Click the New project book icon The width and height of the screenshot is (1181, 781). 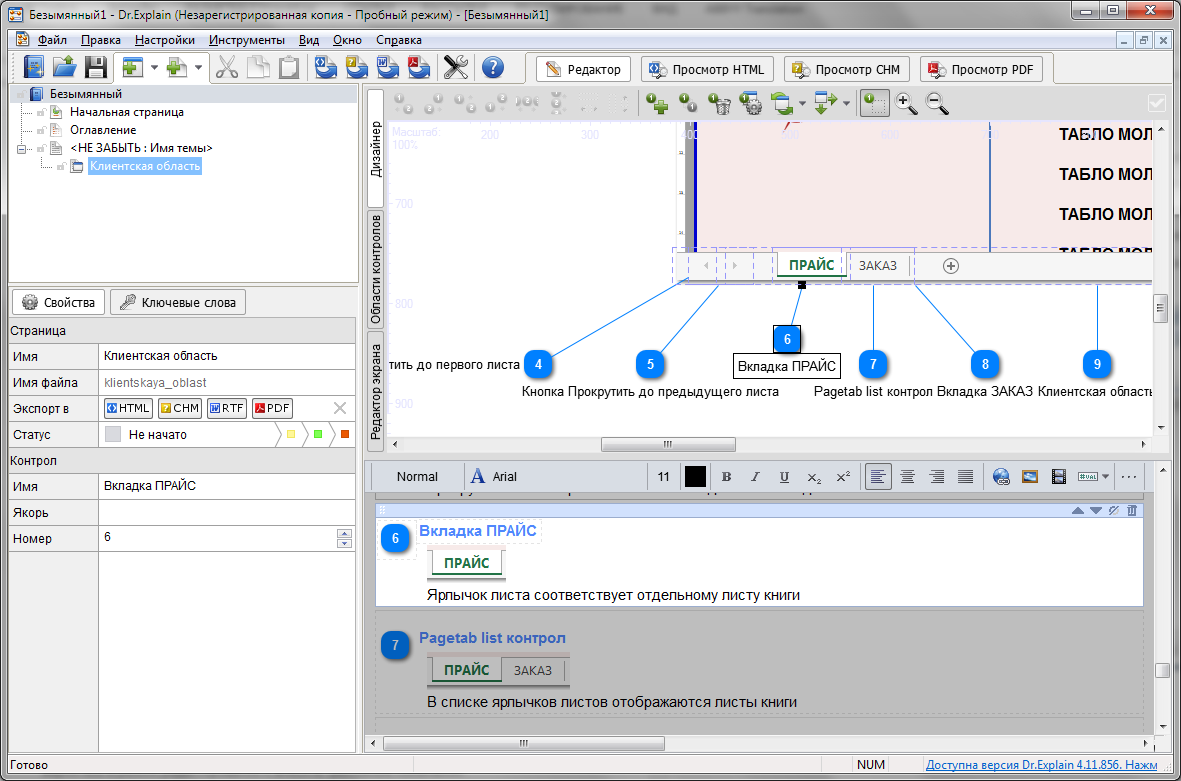point(33,68)
